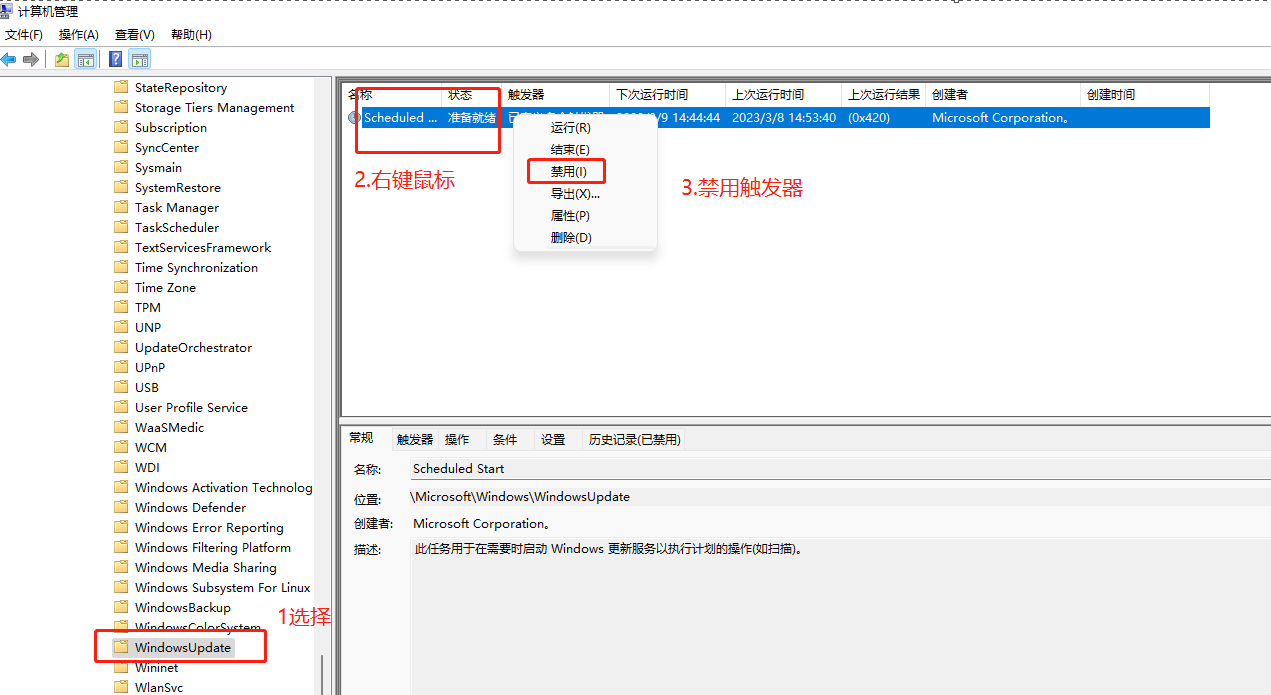The height and width of the screenshot is (695, 1271).
Task: Toggle the show/hide action pane icon
Action: tap(139, 59)
